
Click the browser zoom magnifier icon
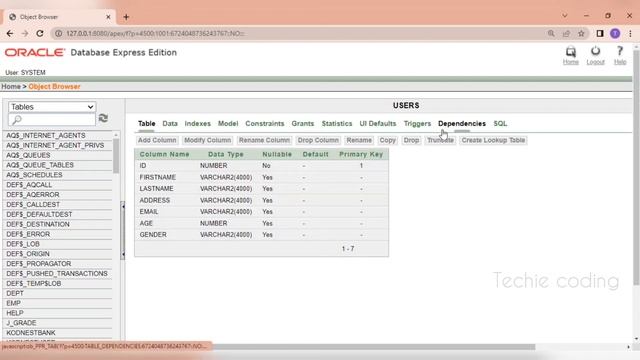551,33
